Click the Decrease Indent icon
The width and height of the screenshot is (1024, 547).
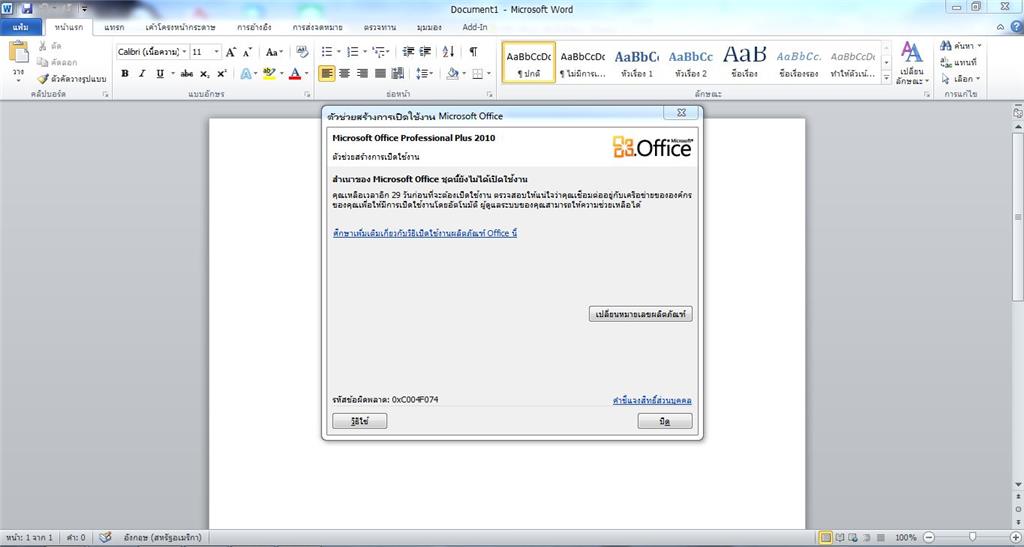[x=408, y=52]
